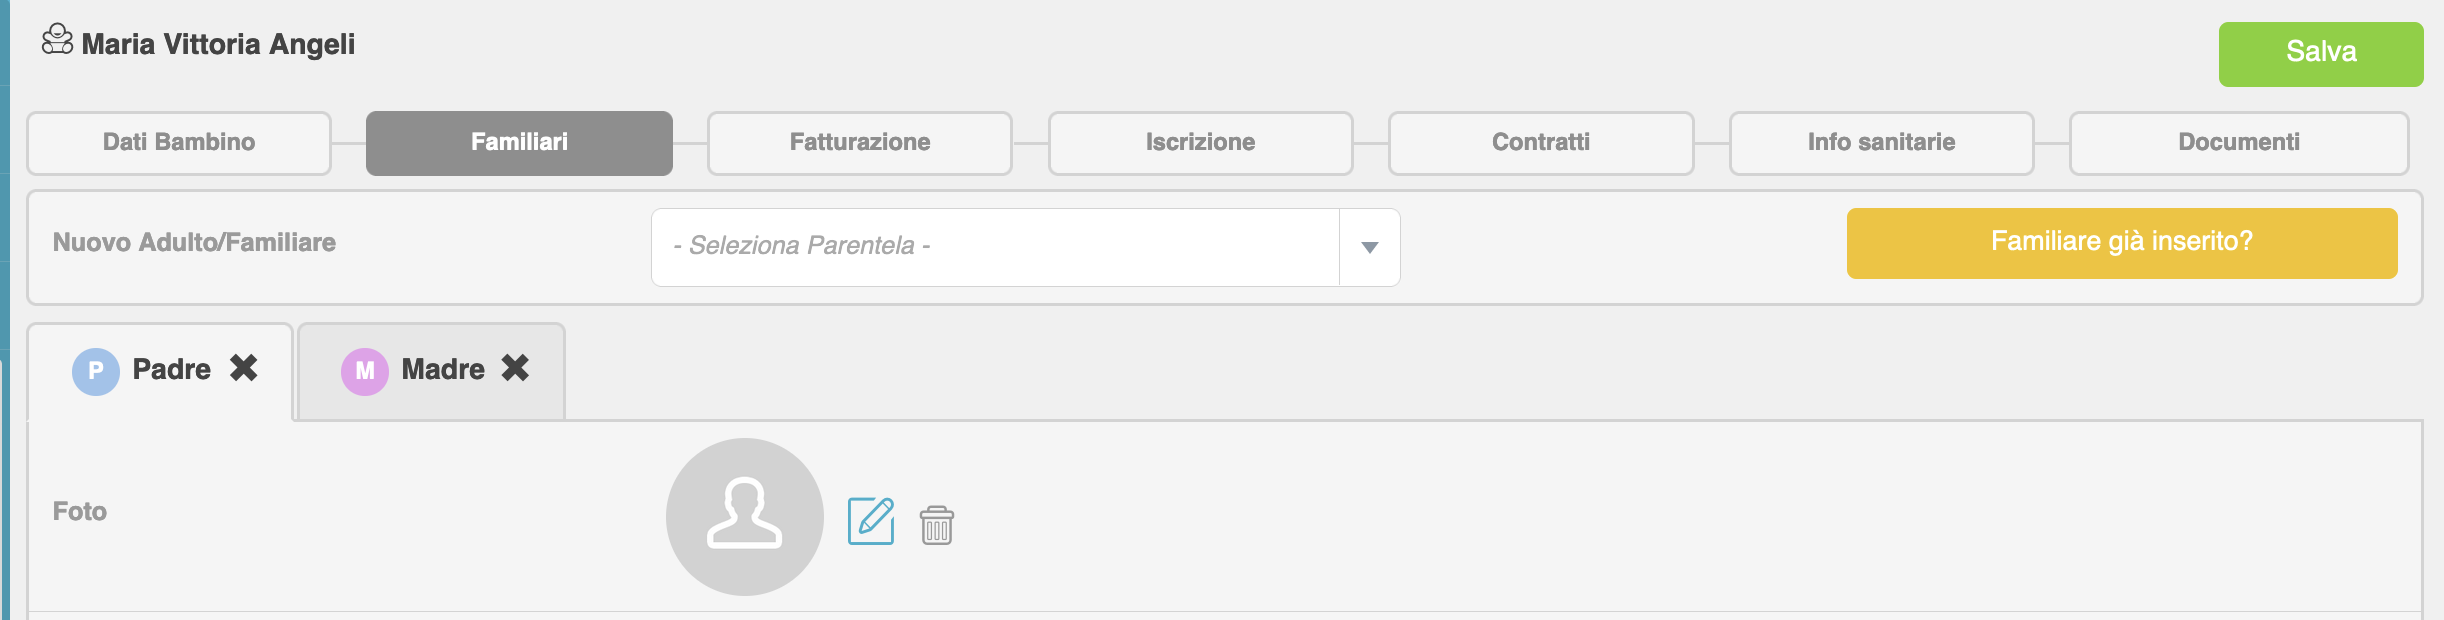
Task: Click the profile photo placeholder
Action: pos(745,516)
